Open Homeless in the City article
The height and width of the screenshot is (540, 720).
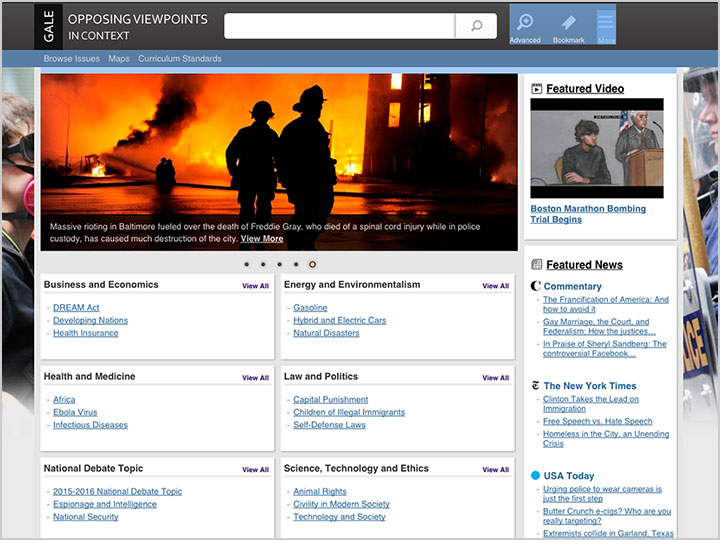pyautogui.click(x=606, y=439)
